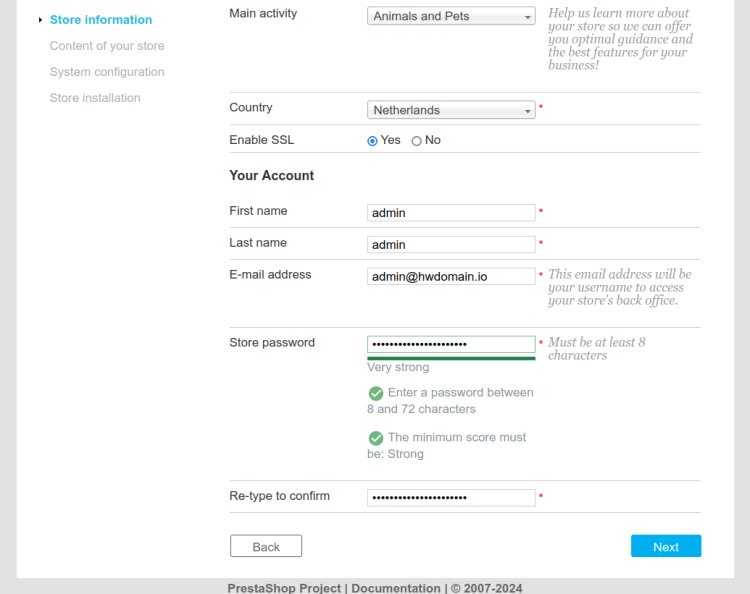Select Store installation in the sidebar
The image size is (750, 594).
(95, 98)
